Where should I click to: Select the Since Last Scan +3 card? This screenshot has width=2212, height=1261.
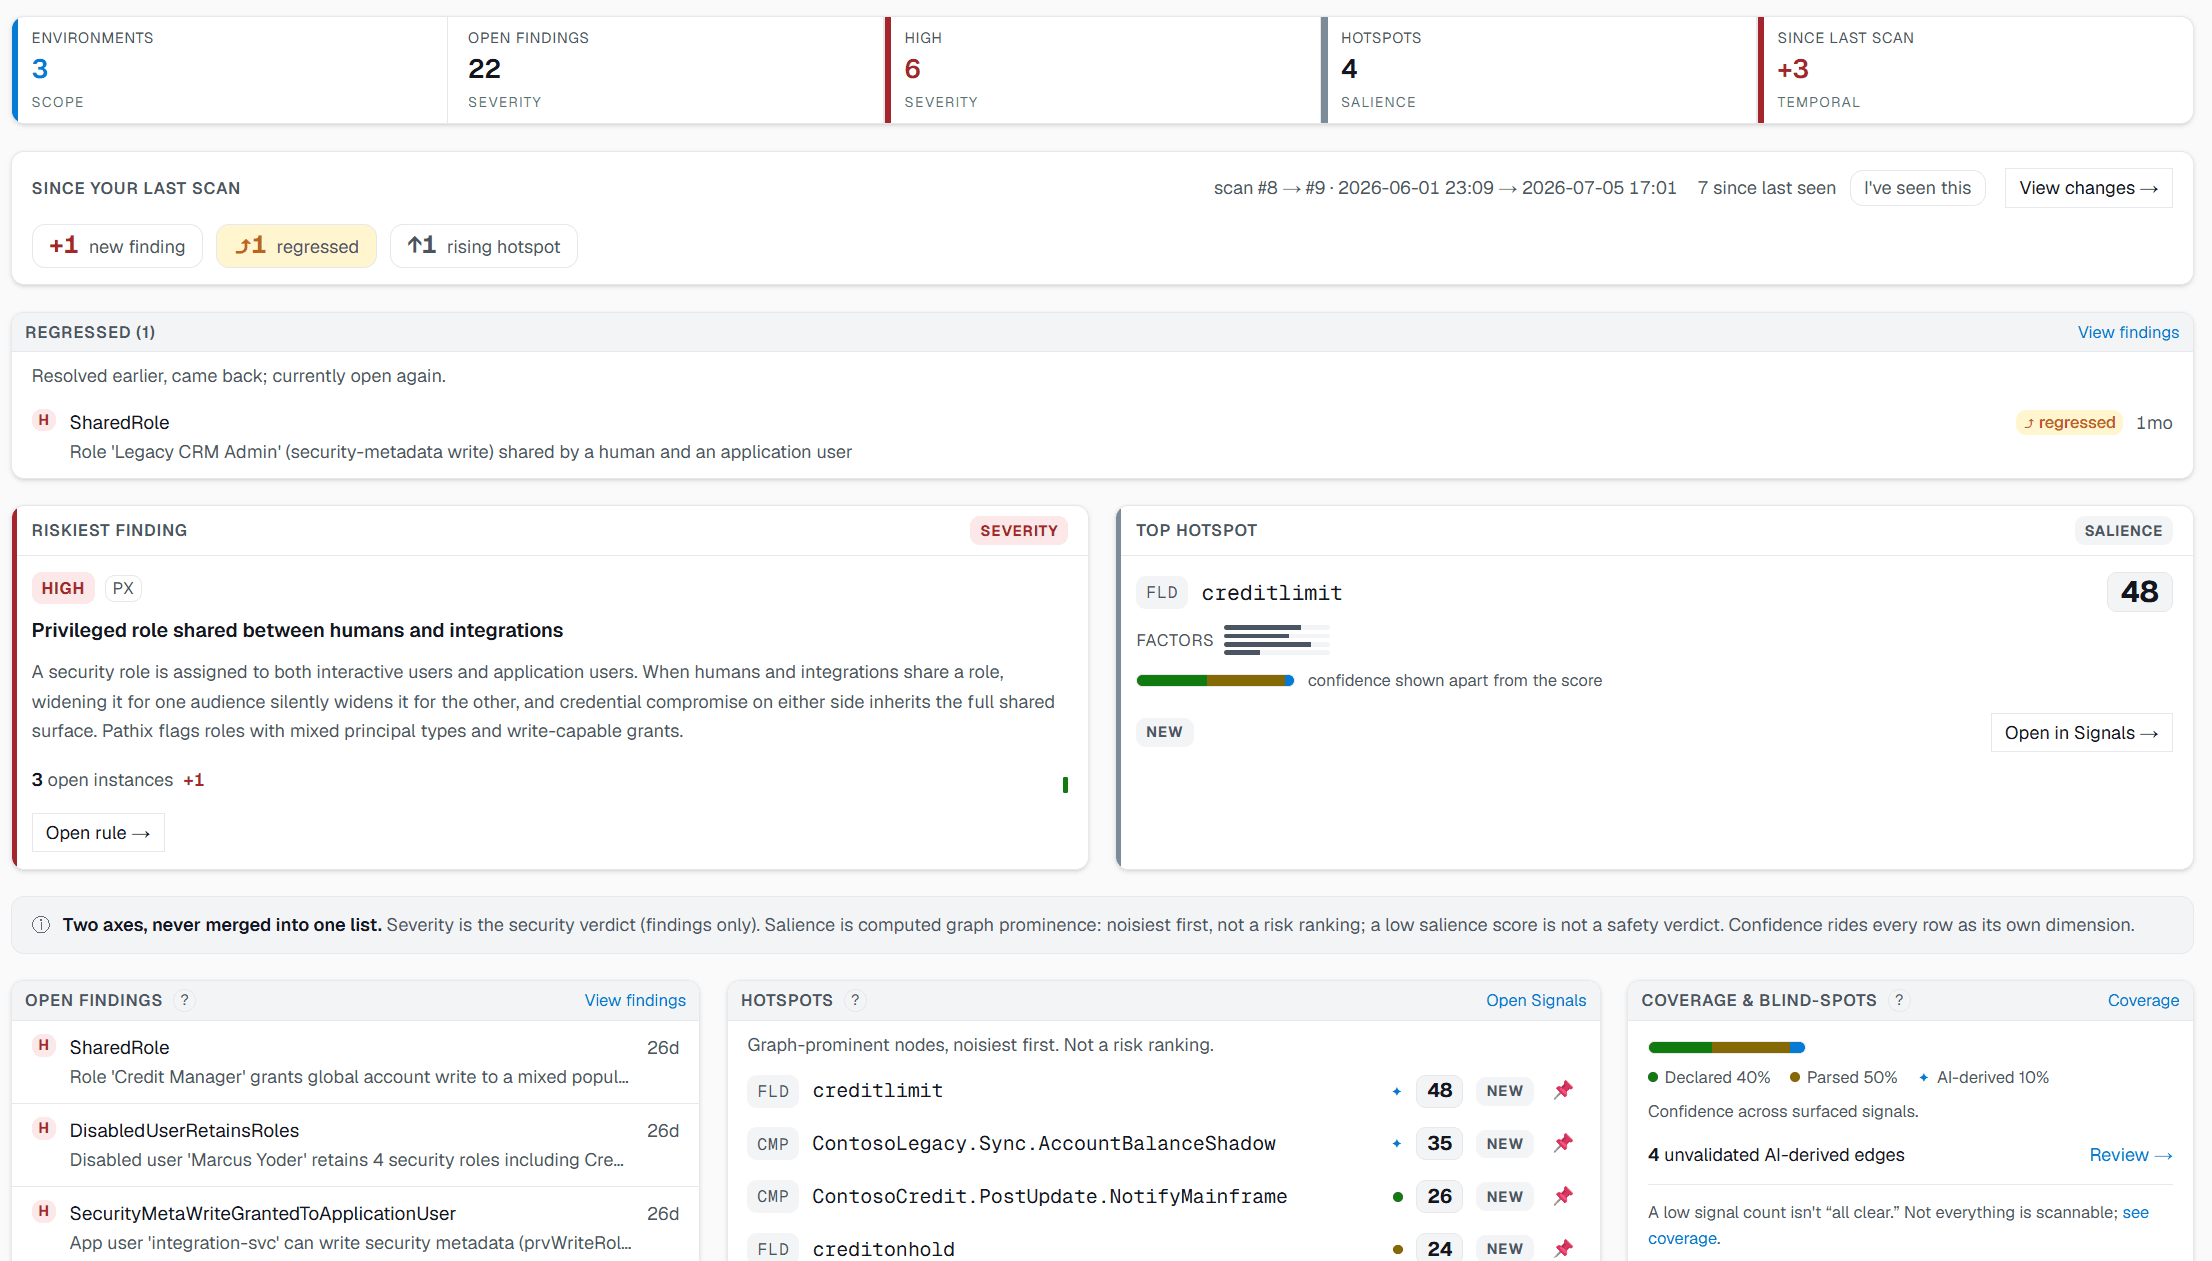[1976, 70]
